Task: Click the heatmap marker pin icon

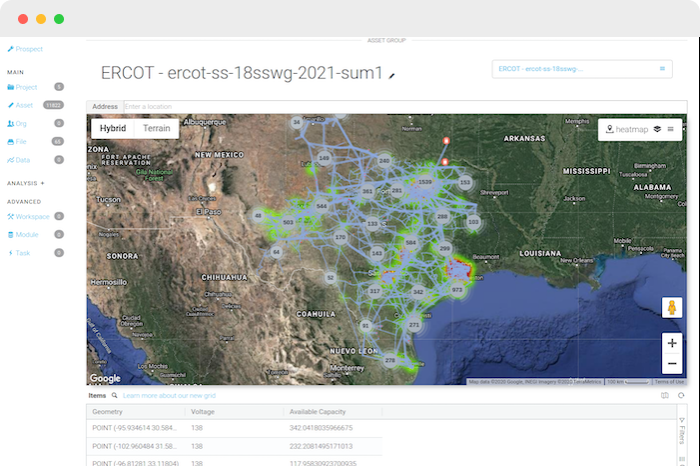Action: (x=609, y=129)
